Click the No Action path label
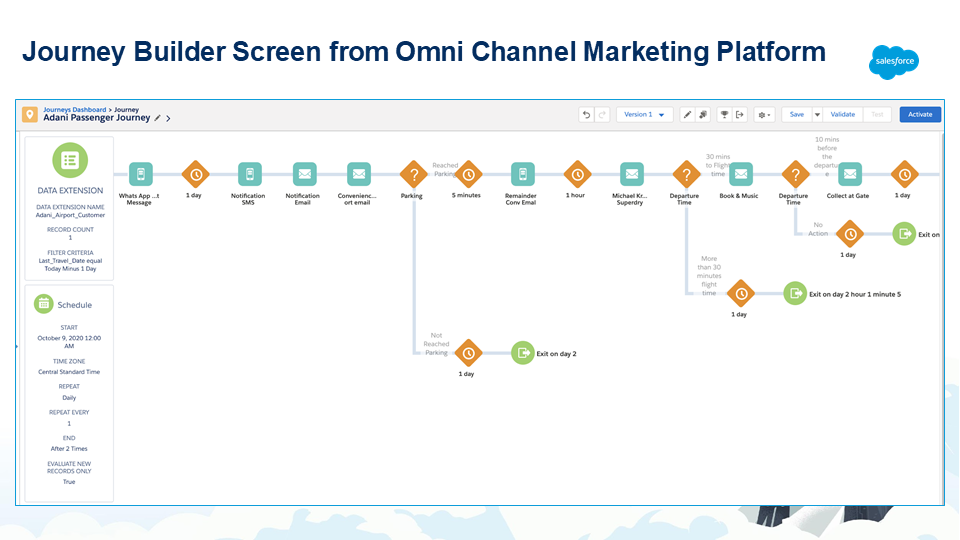960x540 pixels. point(818,229)
